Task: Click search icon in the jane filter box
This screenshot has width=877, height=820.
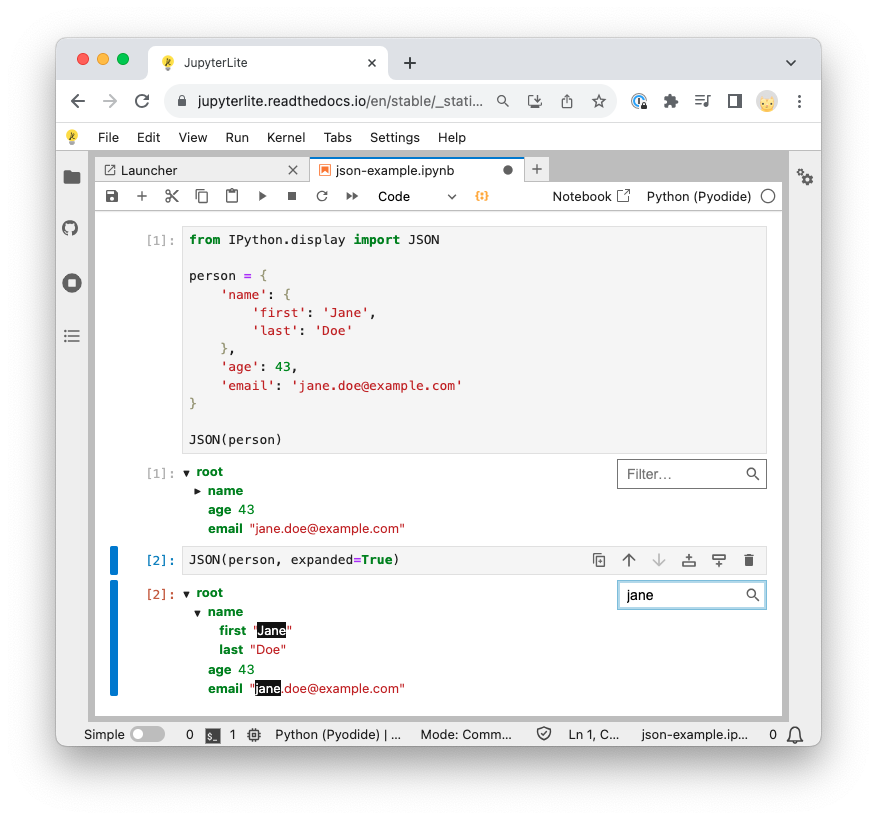Action: pyautogui.click(x=753, y=595)
